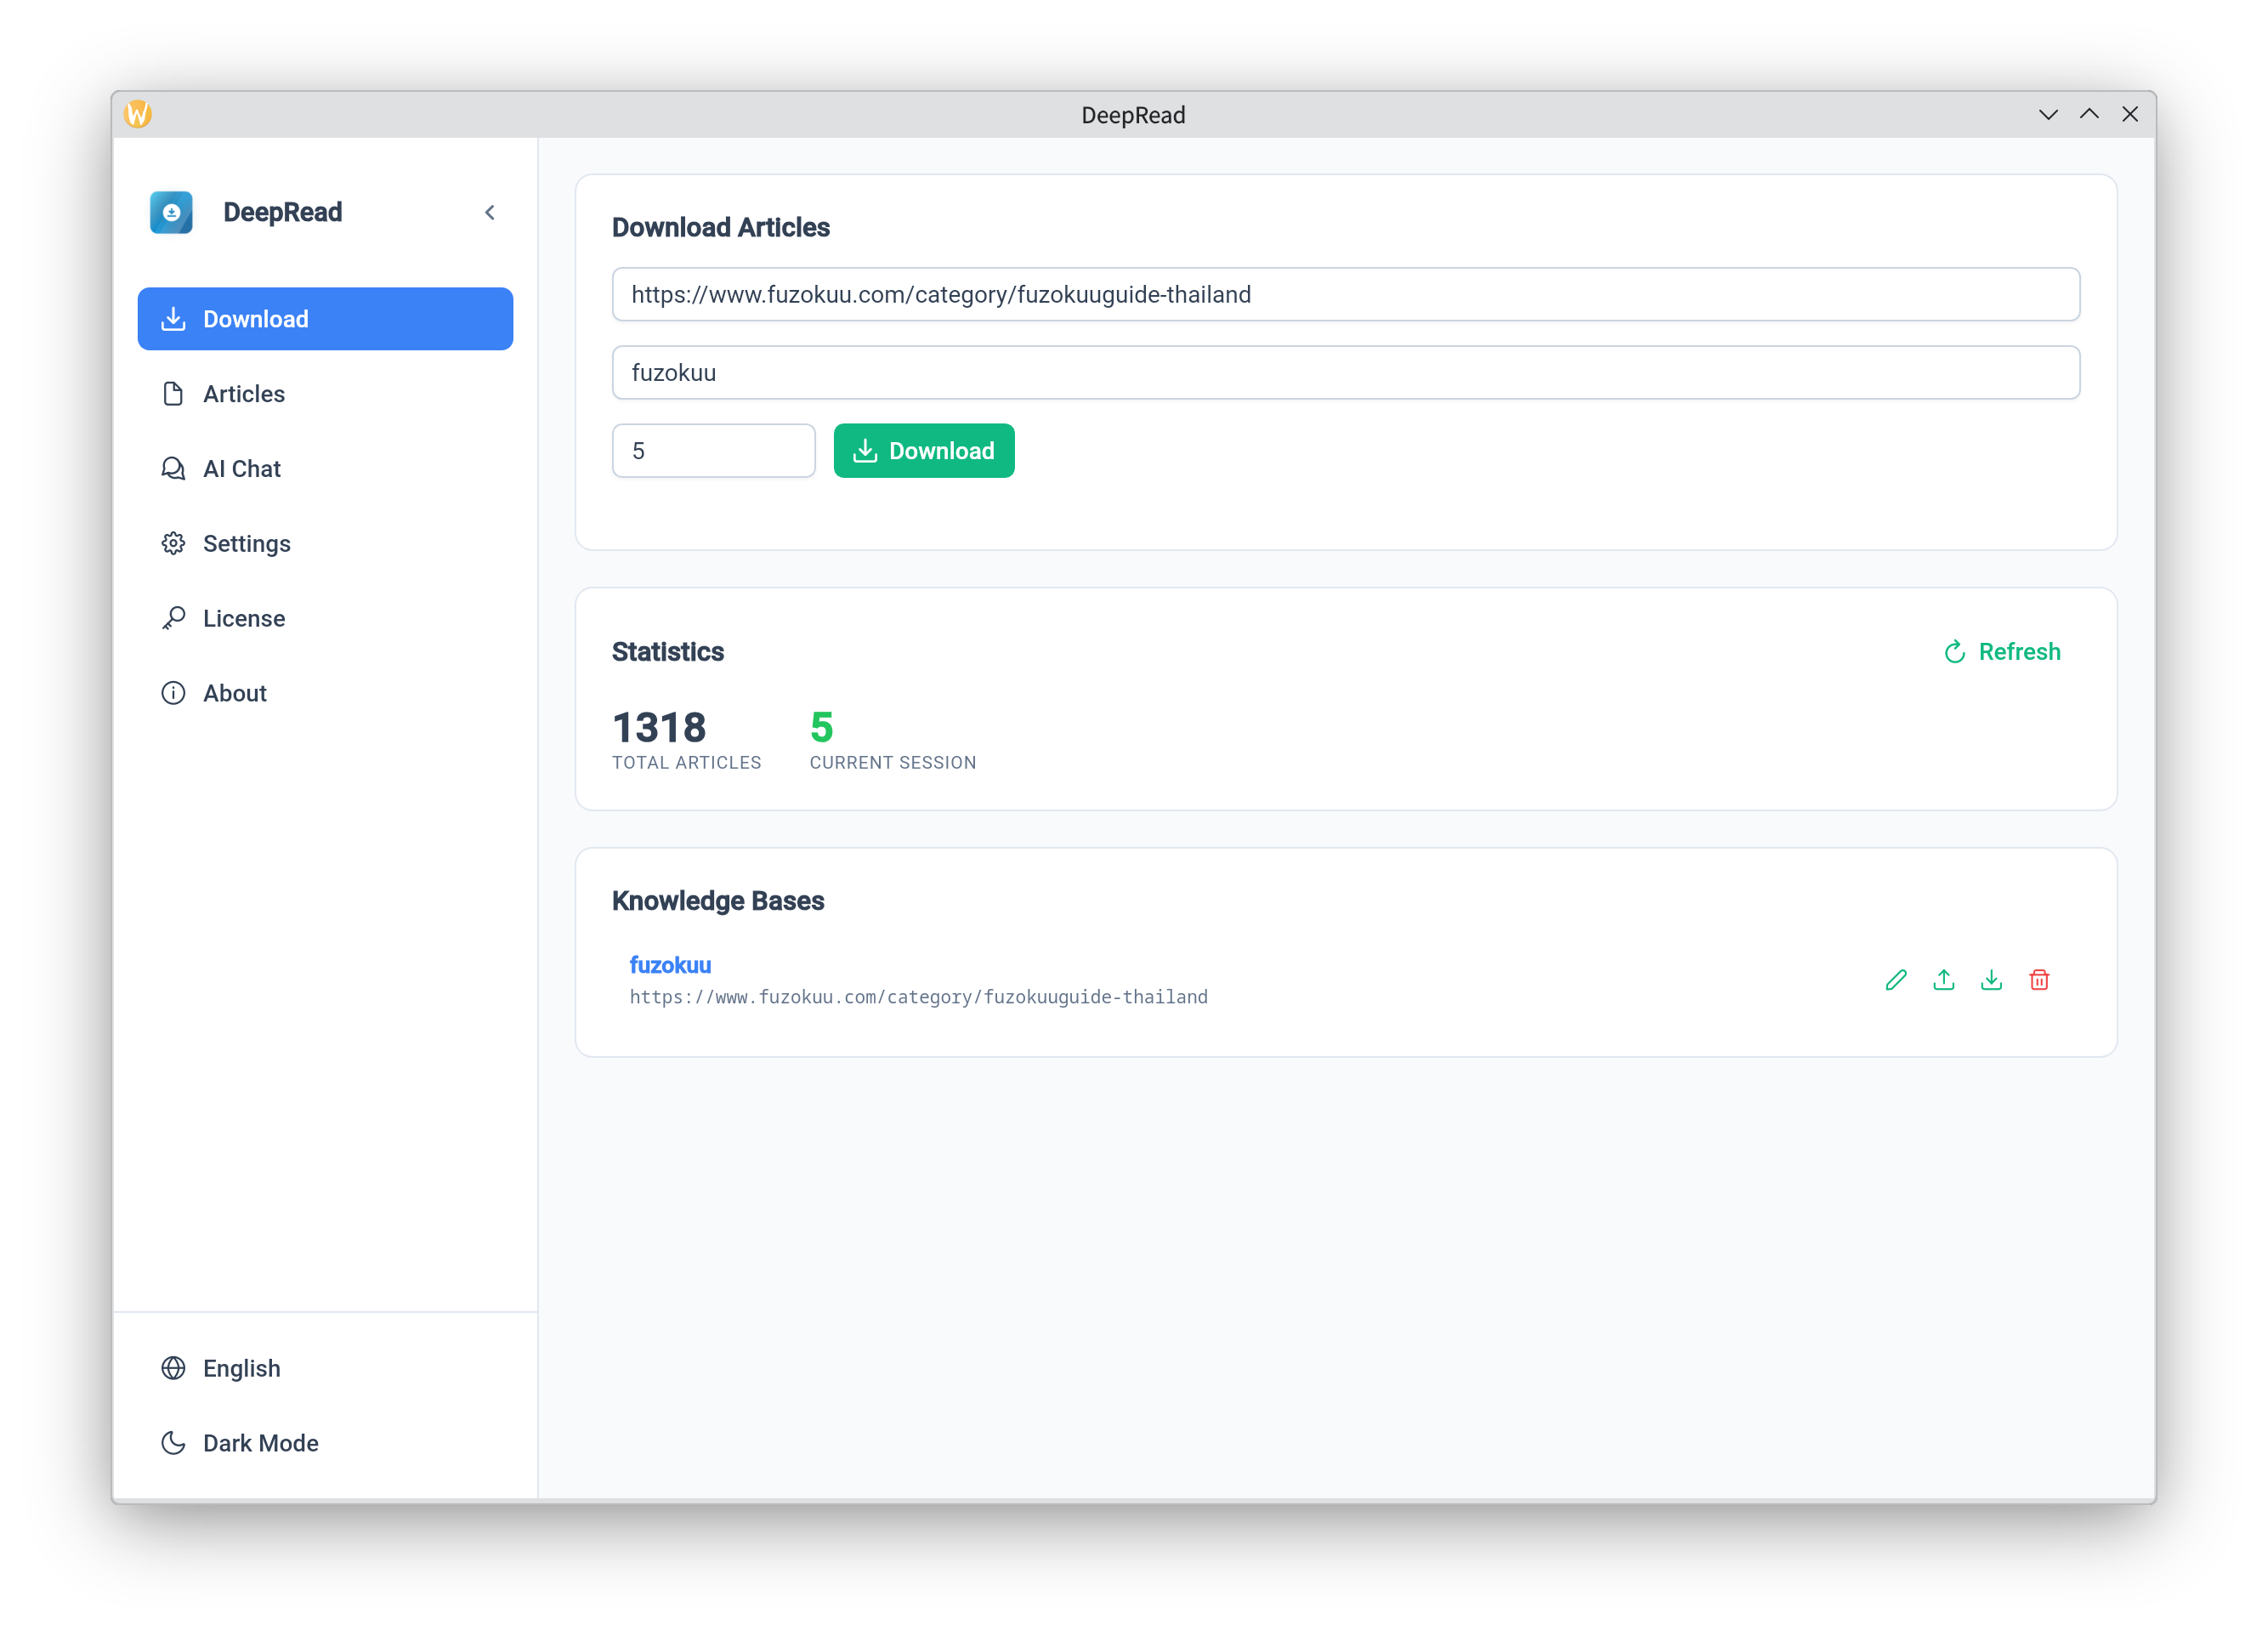Click the globe icon next to English
This screenshot has width=2268, height=1636.
click(x=173, y=1368)
